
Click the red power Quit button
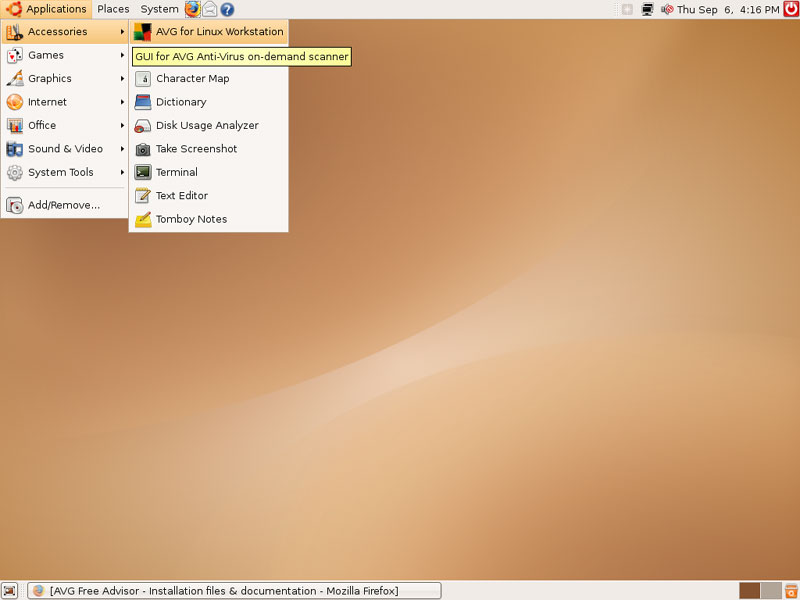coord(791,9)
